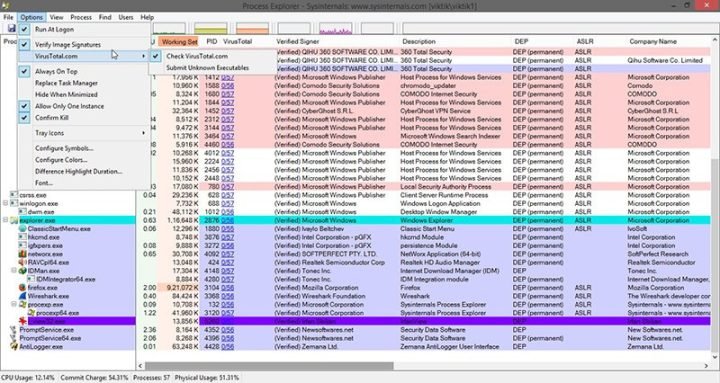
Task: Click the red star icon of highlighted process
Action: [22, 321]
